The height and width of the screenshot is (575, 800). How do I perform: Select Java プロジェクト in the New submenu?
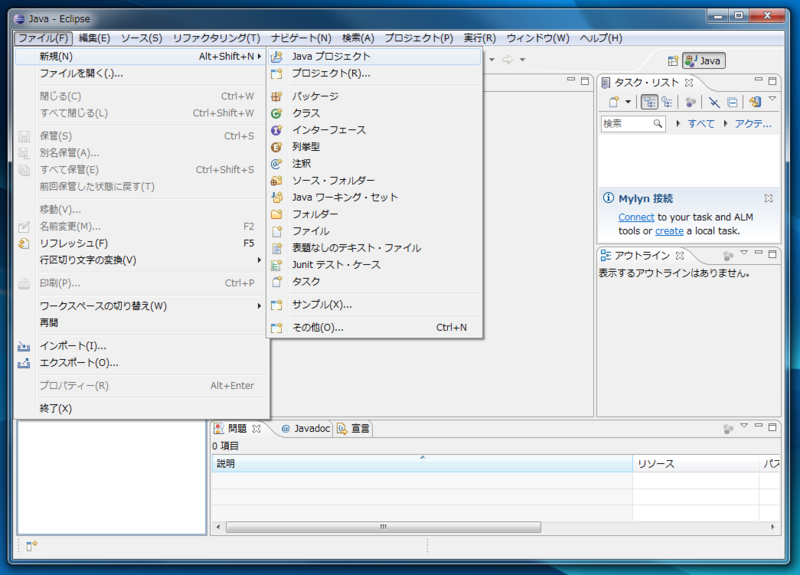tap(374, 56)
